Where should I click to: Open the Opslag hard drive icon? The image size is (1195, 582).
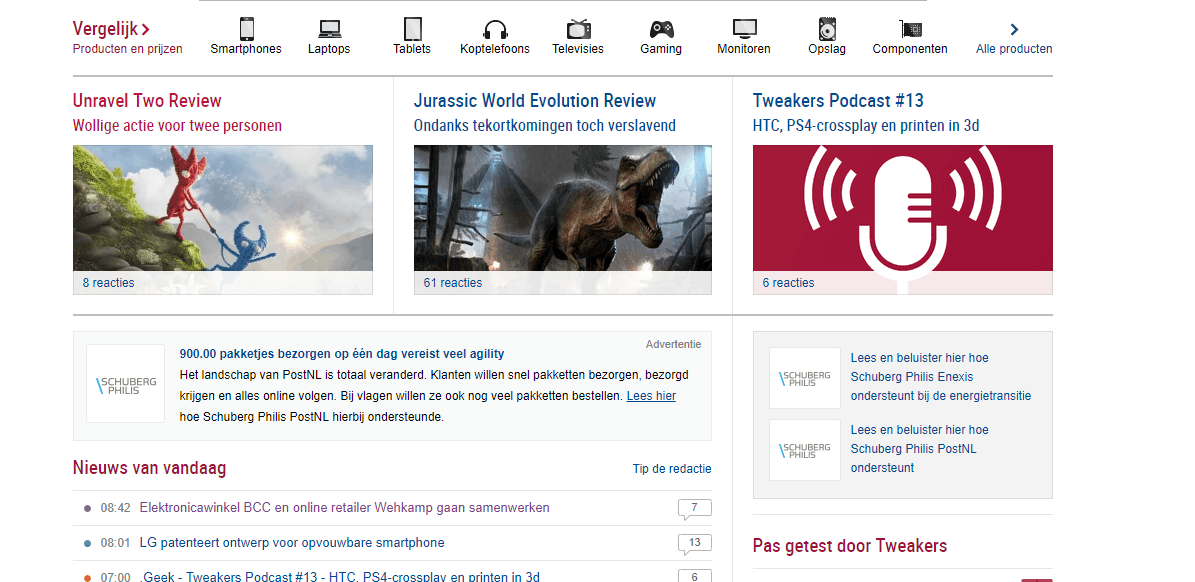coord(827,29)
